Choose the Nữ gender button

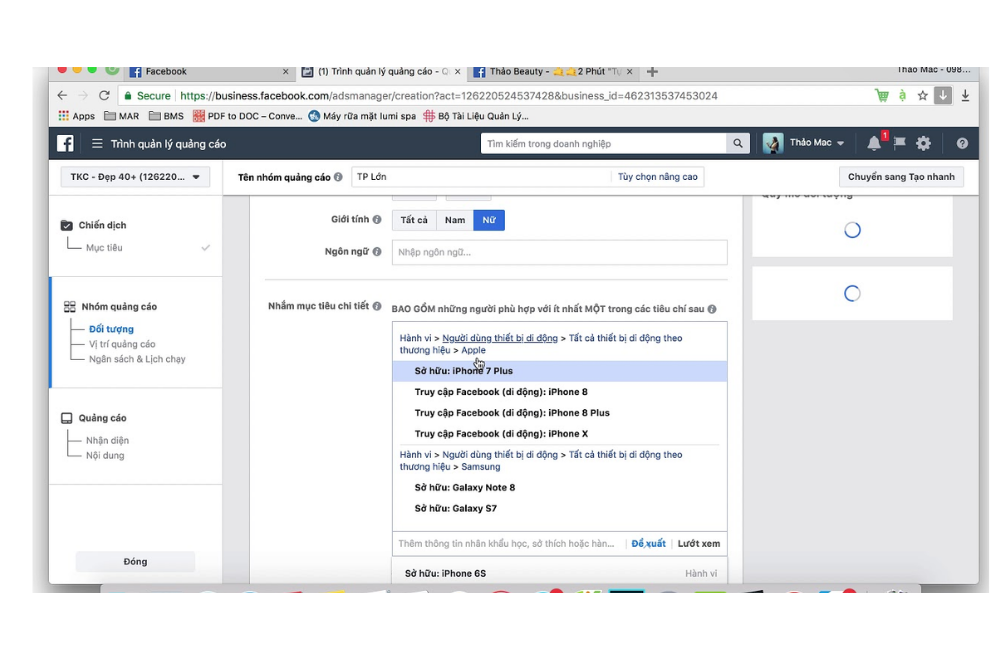click(489, 220)
